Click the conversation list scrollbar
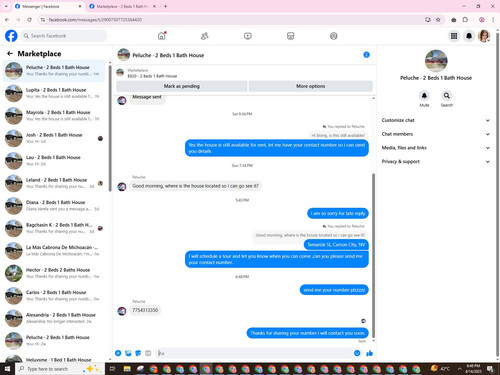This screenshot has width=500, height=375. [110, 128]
